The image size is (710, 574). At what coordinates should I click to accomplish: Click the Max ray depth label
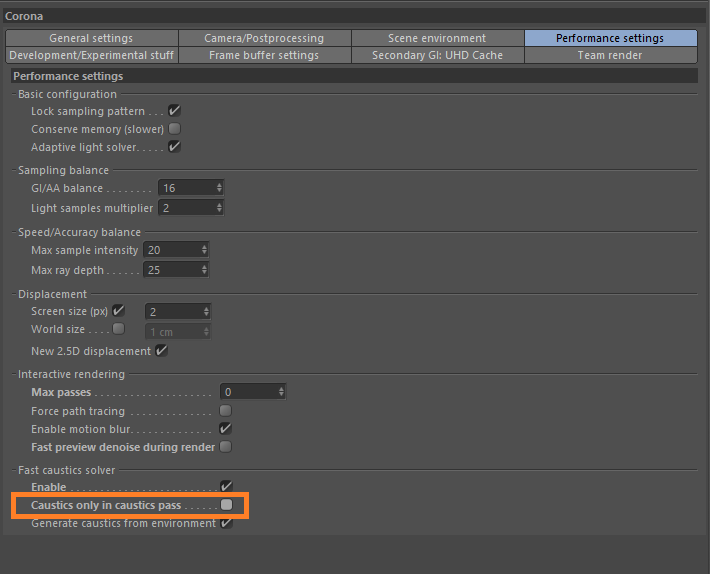click(67, 270)
